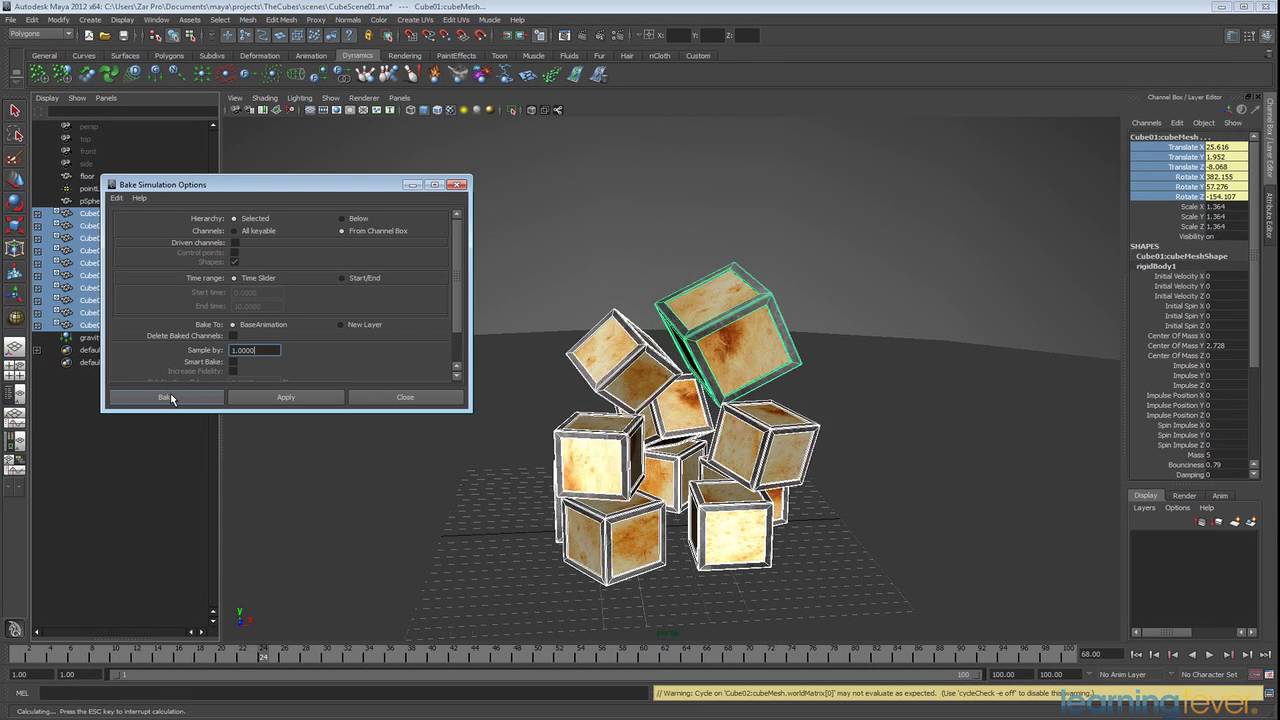Switch to the Animation shelf tab
1280x720 pixels.
(311, 55)
